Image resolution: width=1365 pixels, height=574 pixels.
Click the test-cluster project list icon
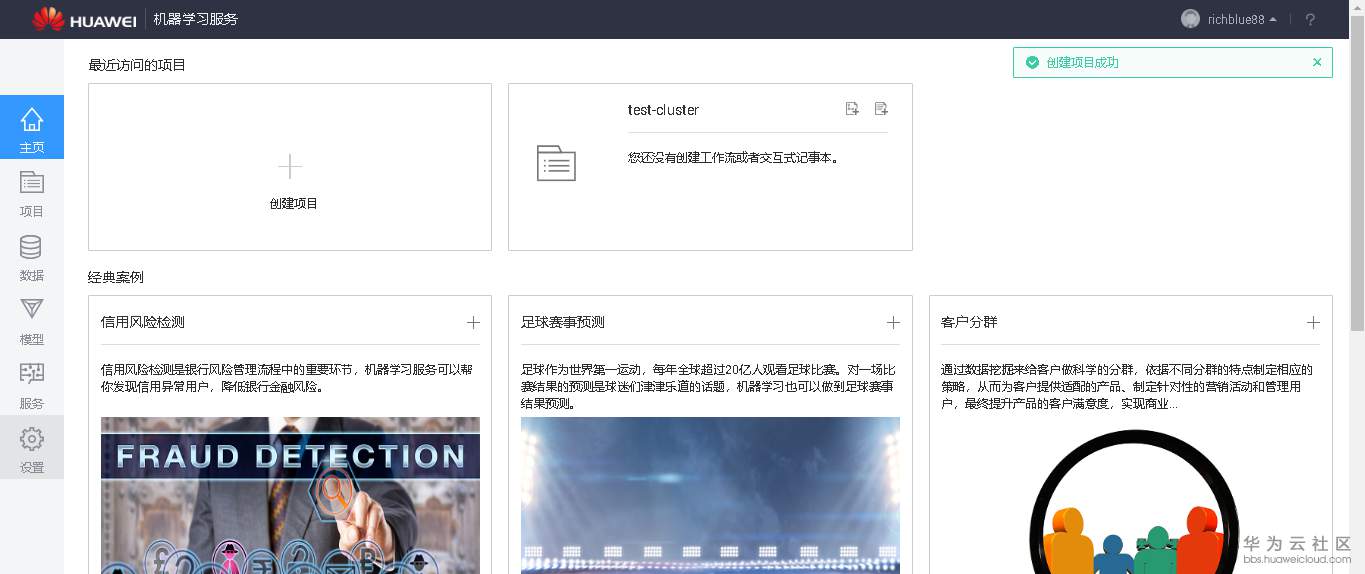(556, 163)
